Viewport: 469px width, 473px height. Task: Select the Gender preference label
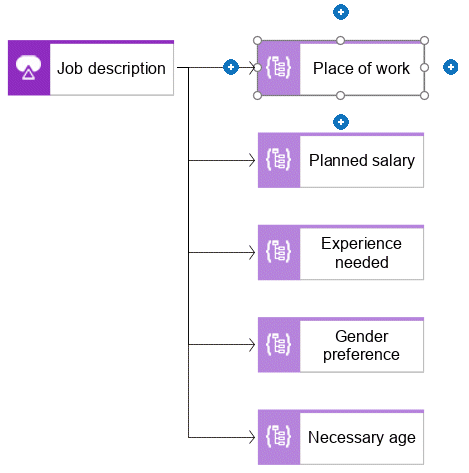coord(362,345)
